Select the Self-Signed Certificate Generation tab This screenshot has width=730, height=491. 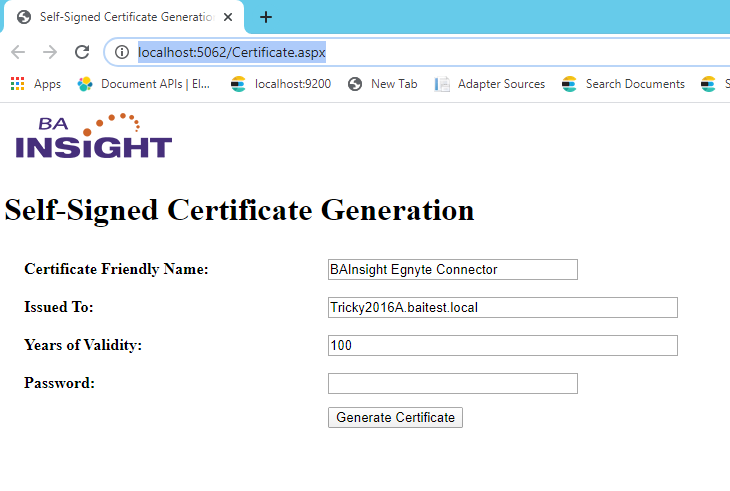[x=120, y=17]
